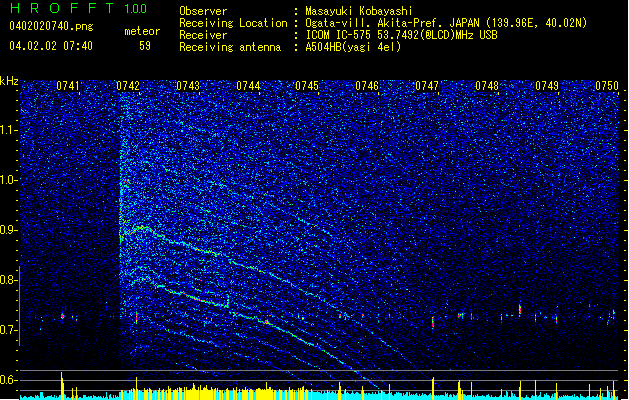
Task: Click the 0747 time marker
Action: point(427,86)
